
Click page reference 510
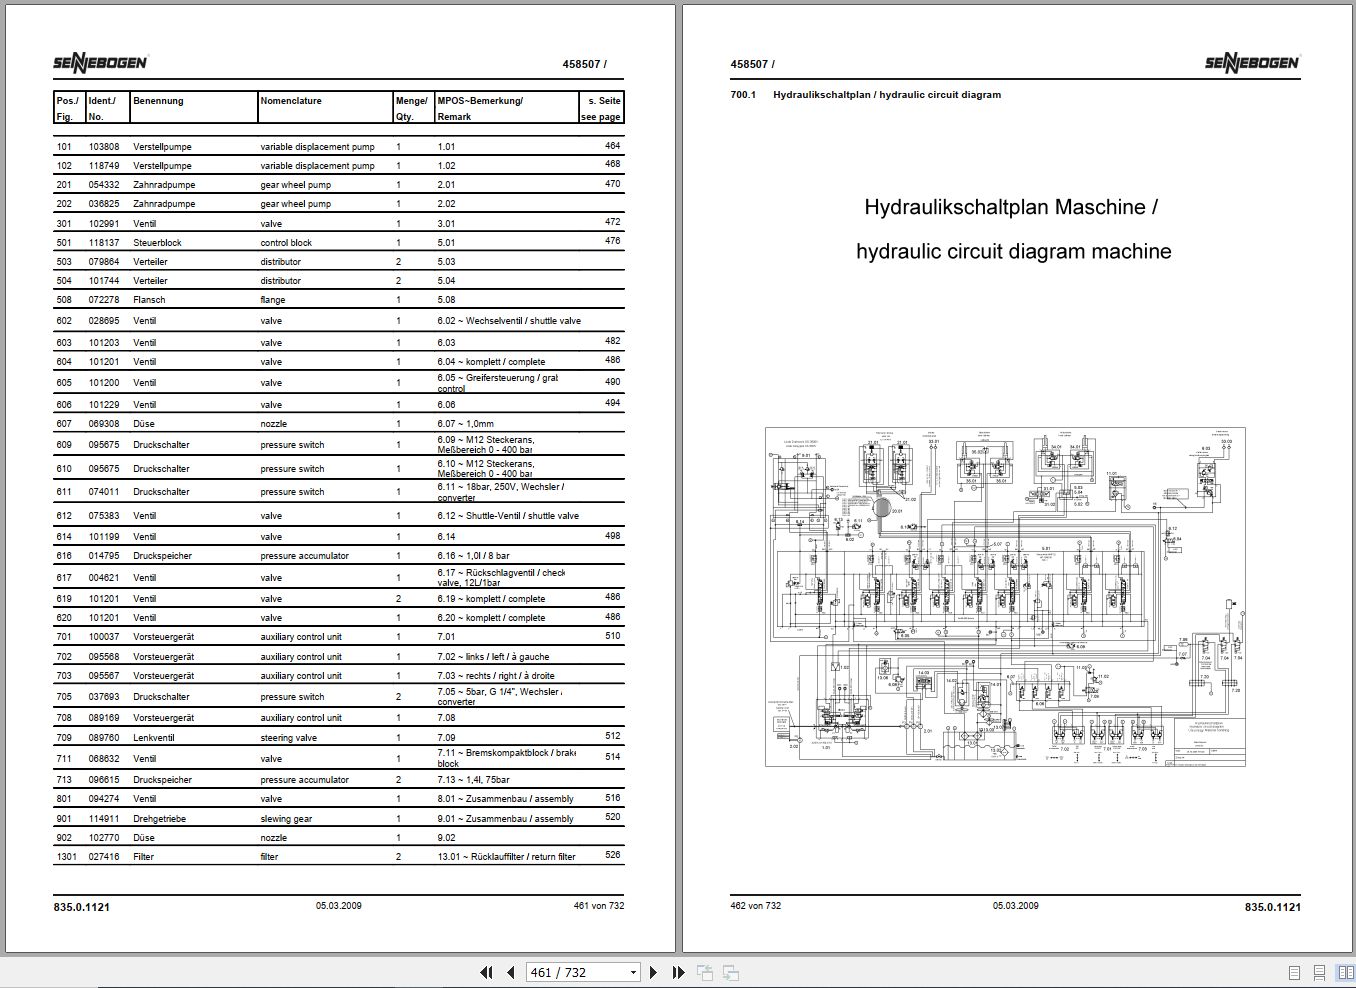click(613, 636)
